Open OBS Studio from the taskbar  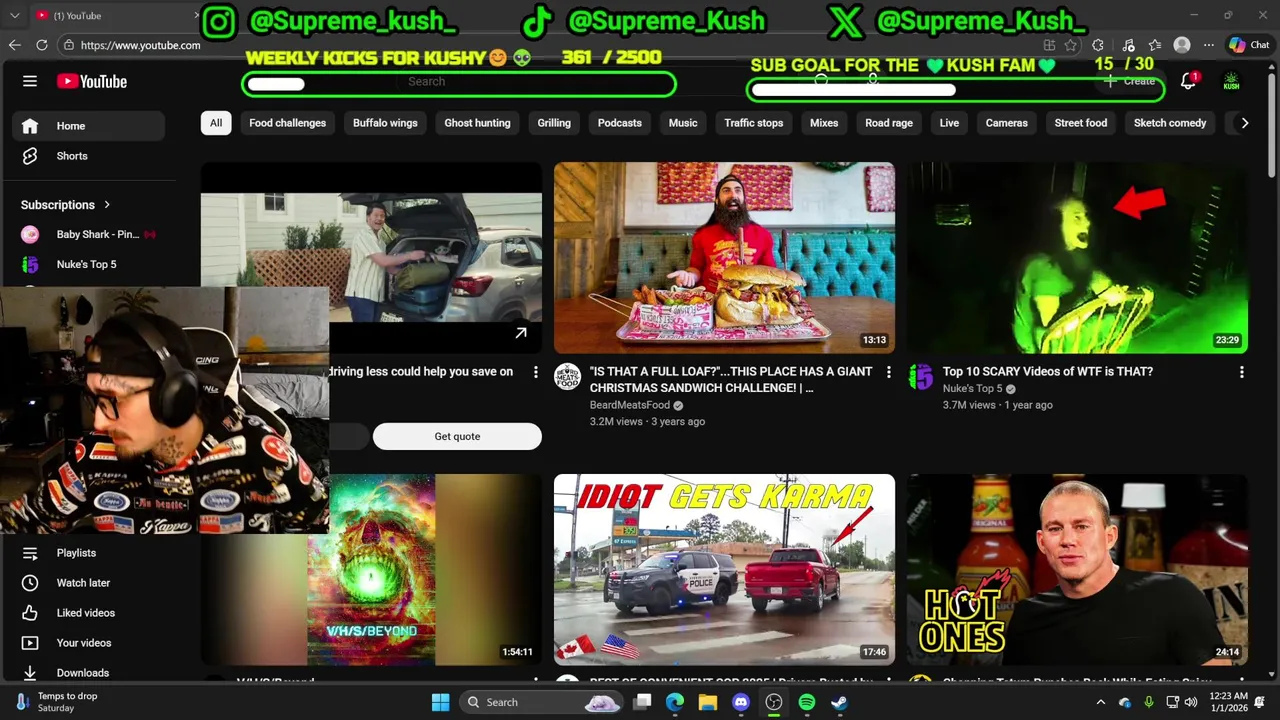(774, 702)
